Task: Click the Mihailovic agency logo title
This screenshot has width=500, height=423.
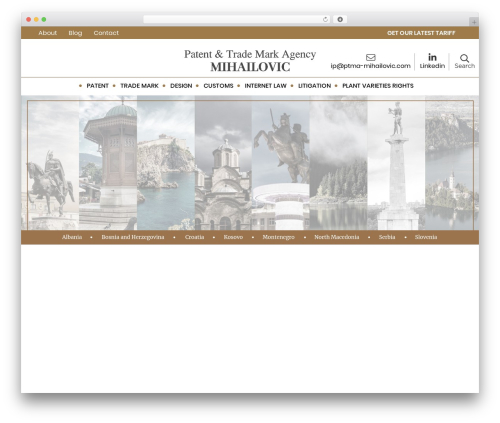Action: (x=250, y=60)
